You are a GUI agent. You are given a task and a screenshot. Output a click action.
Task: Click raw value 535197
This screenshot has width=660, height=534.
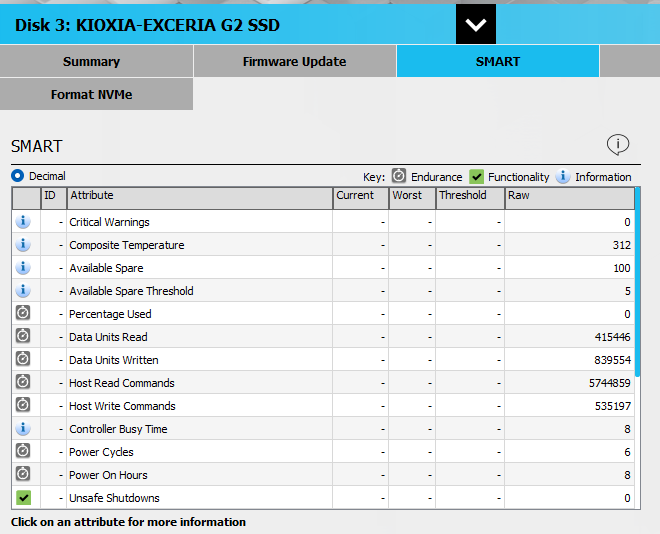click(x=612, y=406)
